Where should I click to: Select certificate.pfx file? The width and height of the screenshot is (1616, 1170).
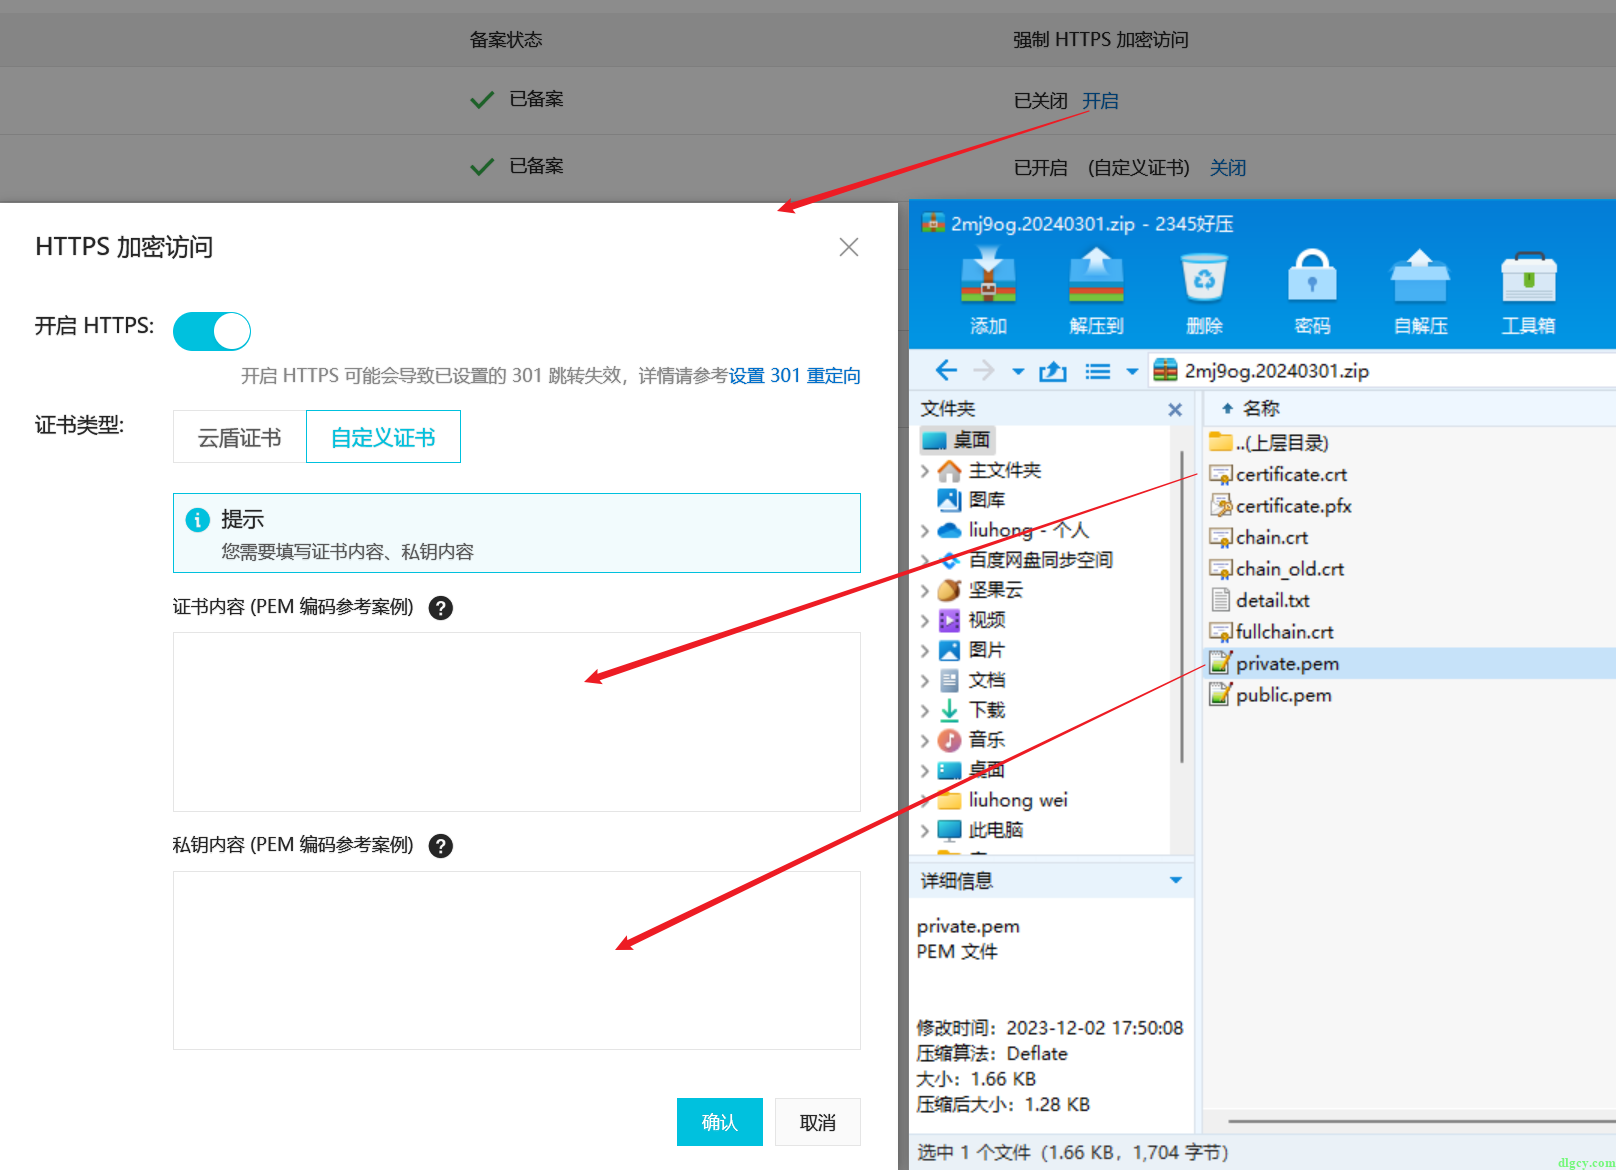point(1293,506)
